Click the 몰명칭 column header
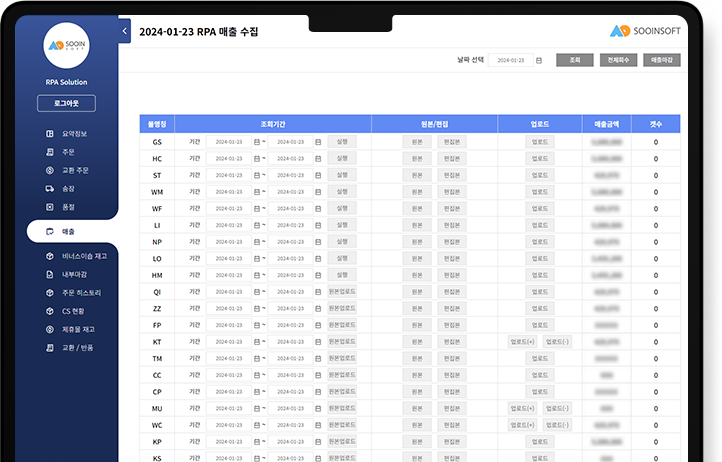This screenshot has width=722, height=462. pyautogui.click(x=157, y=124)
